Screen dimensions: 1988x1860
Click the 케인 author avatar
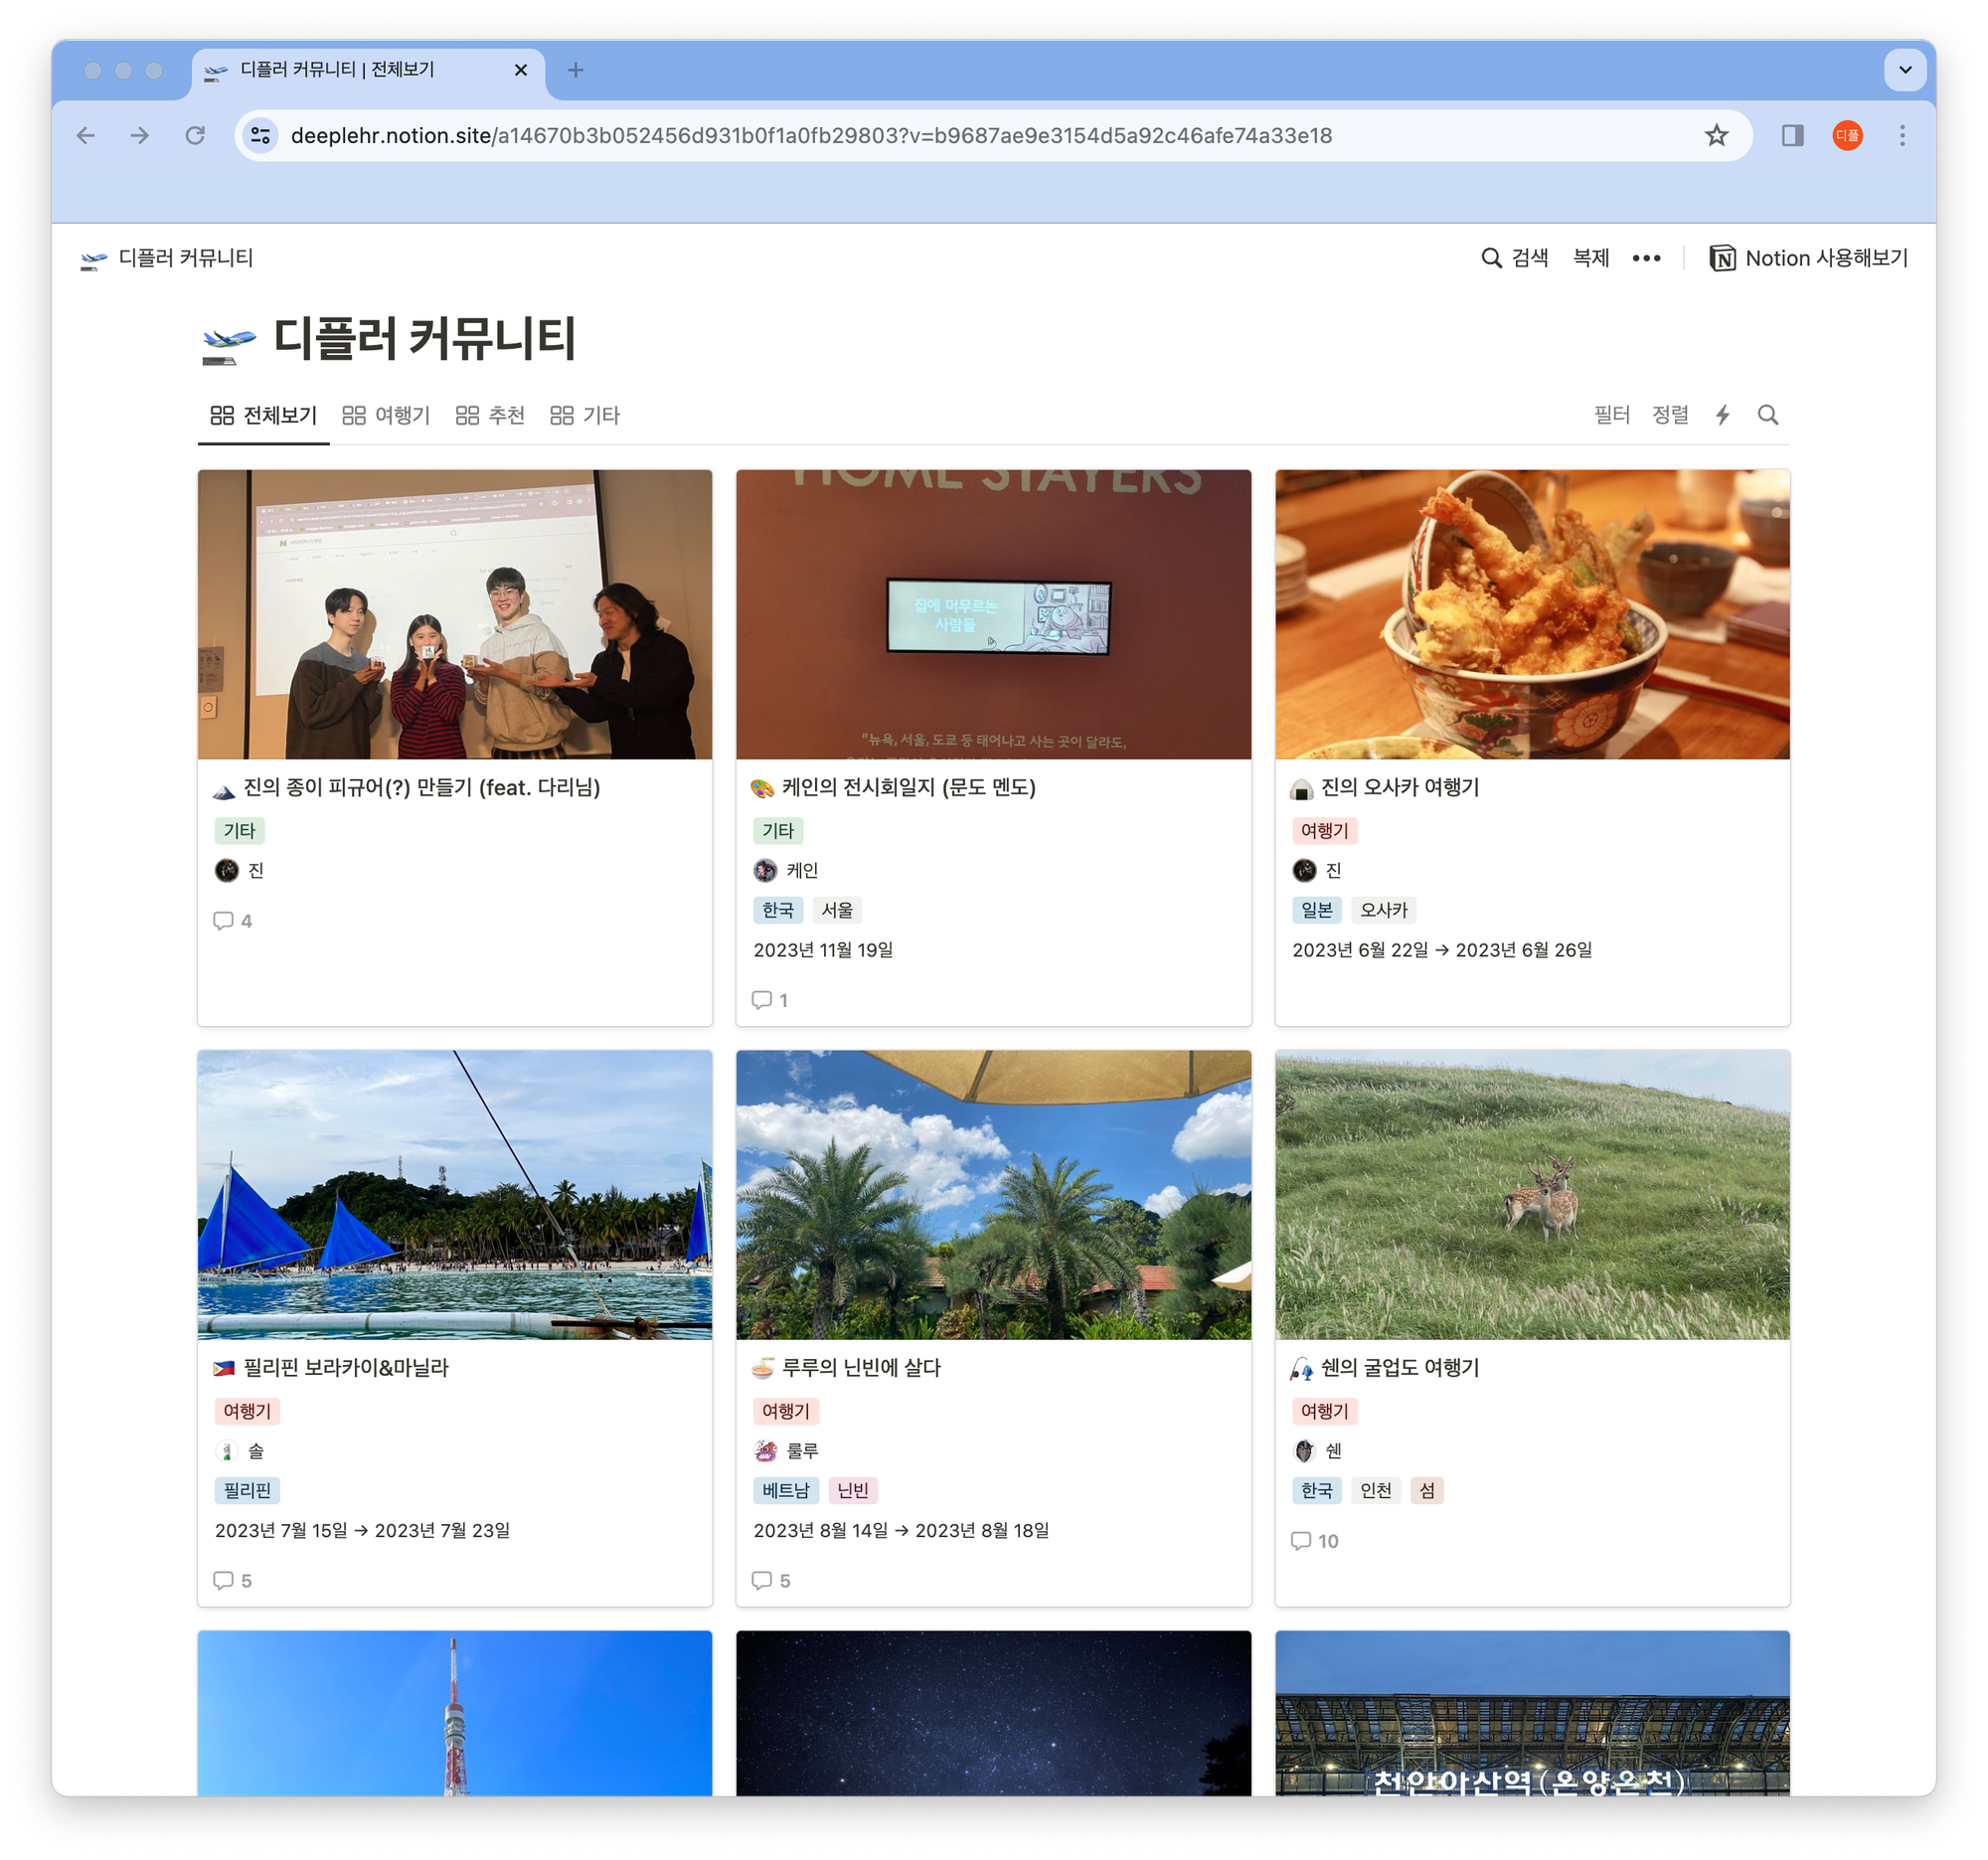[x=765, y=870]
